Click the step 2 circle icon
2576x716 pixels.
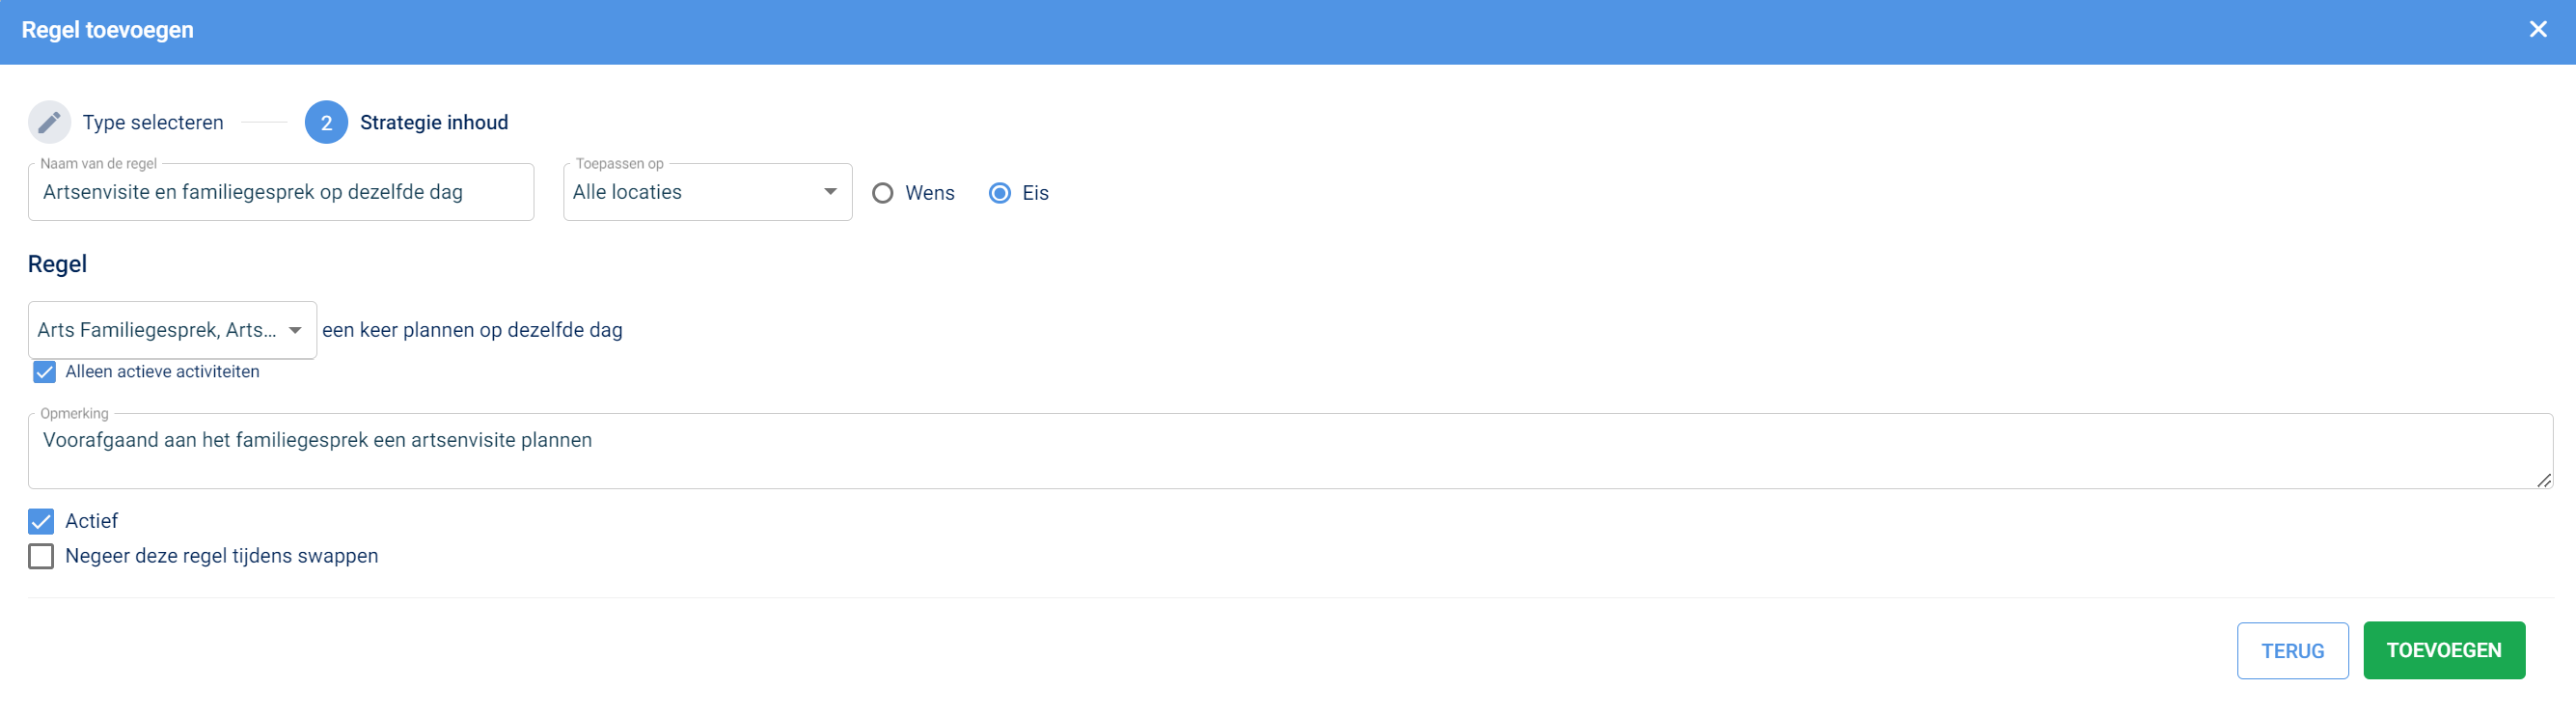point(326,122)
